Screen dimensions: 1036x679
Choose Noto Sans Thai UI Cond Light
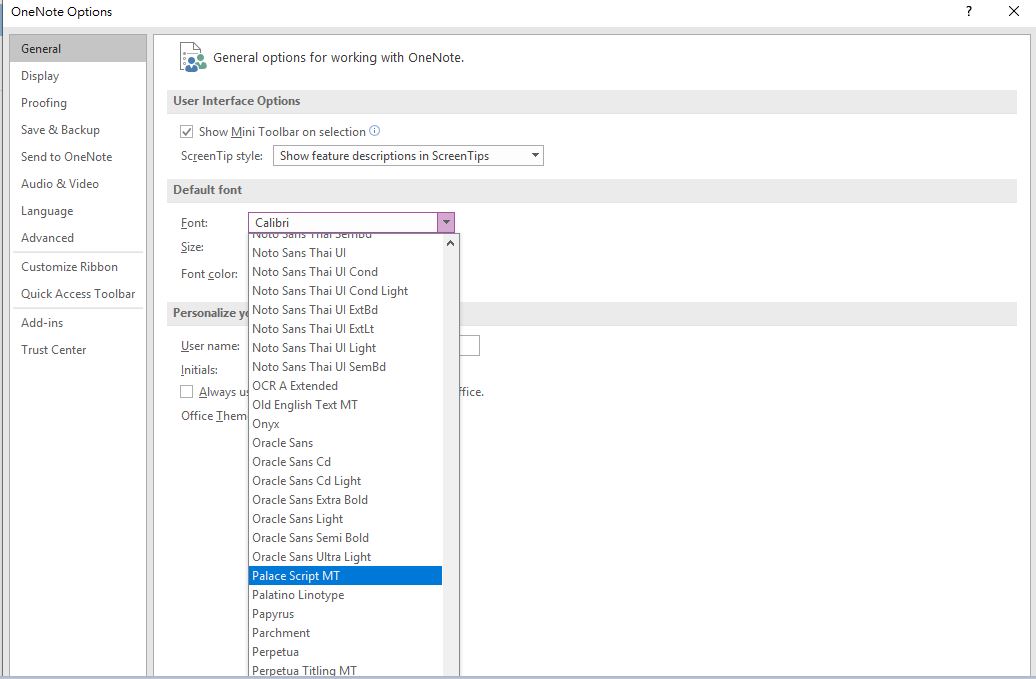(x=346, y=291)
